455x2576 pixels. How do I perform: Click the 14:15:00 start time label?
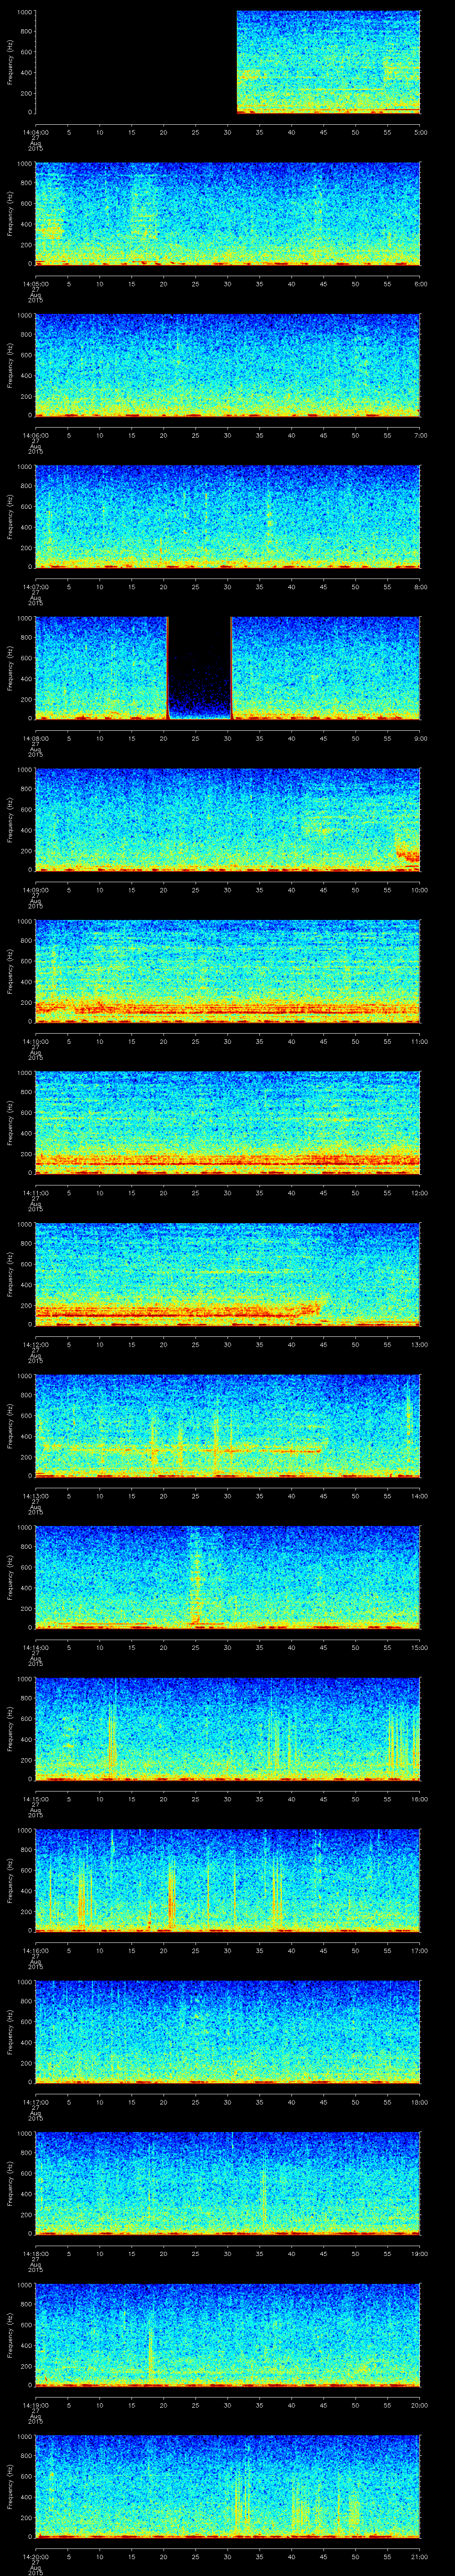35,1798
